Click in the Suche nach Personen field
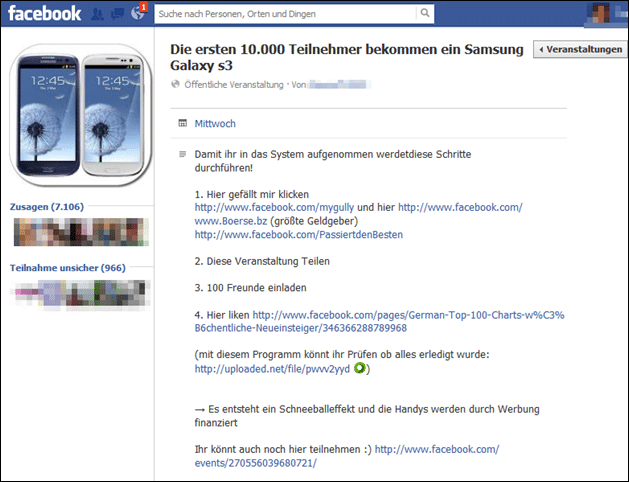Screen dimensions: 629x482 pos(285,14)
